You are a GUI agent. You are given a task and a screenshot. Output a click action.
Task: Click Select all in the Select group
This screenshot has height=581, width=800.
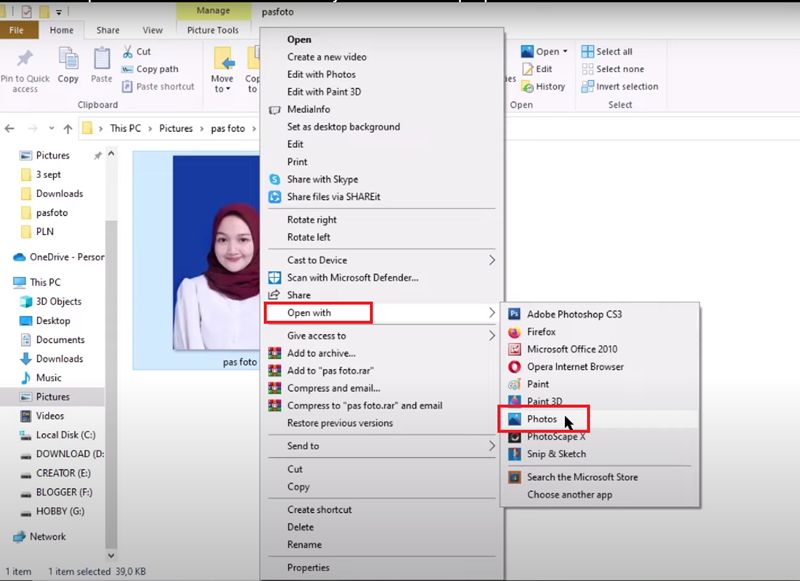613,52
